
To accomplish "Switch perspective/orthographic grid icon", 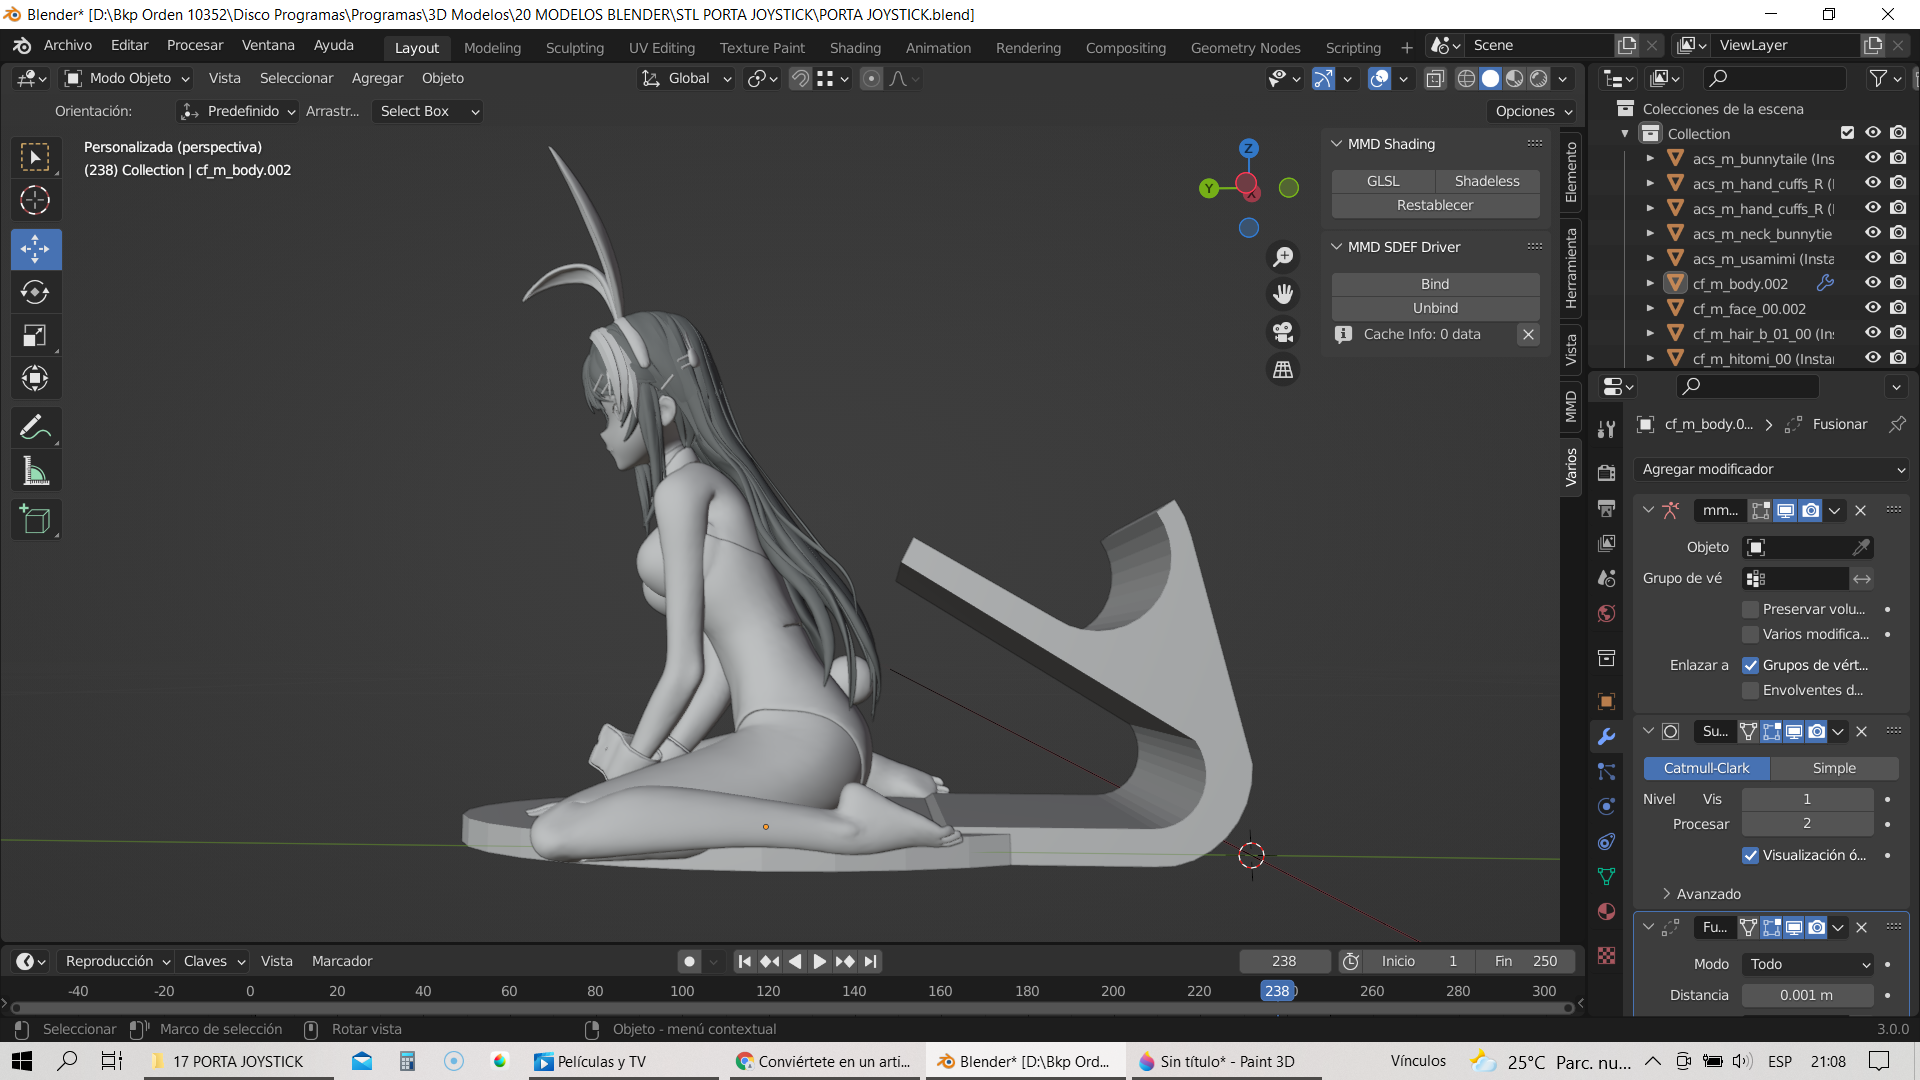I will pos(1283,370).
